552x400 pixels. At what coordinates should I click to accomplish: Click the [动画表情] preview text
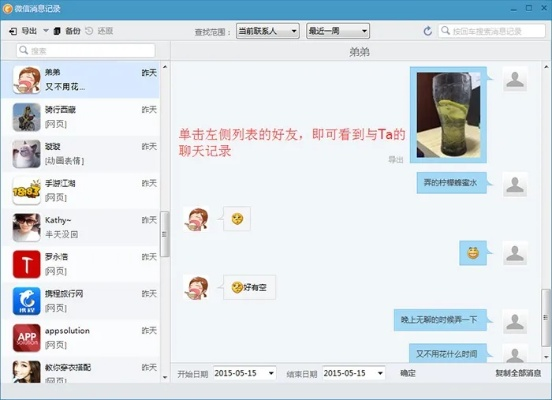point(64,161)
